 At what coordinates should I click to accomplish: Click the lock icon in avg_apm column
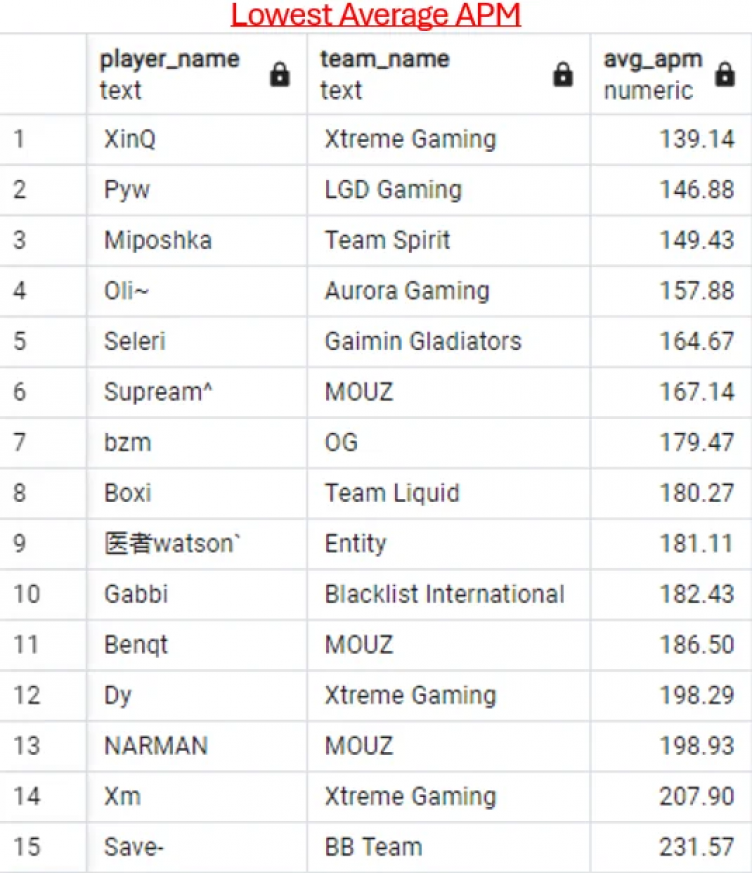pos(725,75)
